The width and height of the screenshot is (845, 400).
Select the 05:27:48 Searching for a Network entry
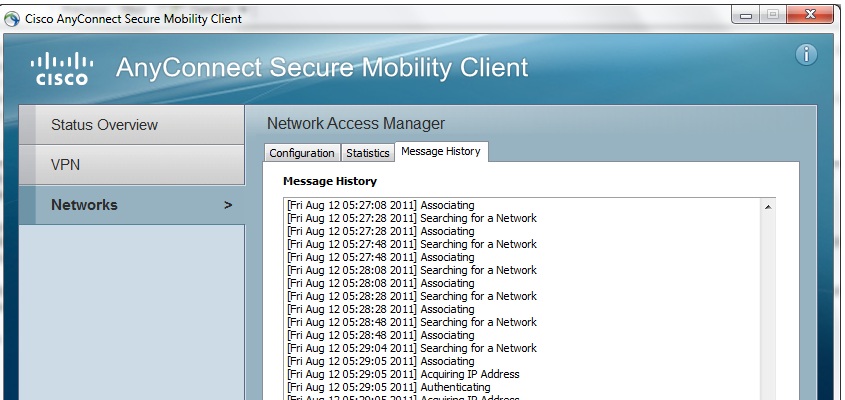[x=412, y=244]
